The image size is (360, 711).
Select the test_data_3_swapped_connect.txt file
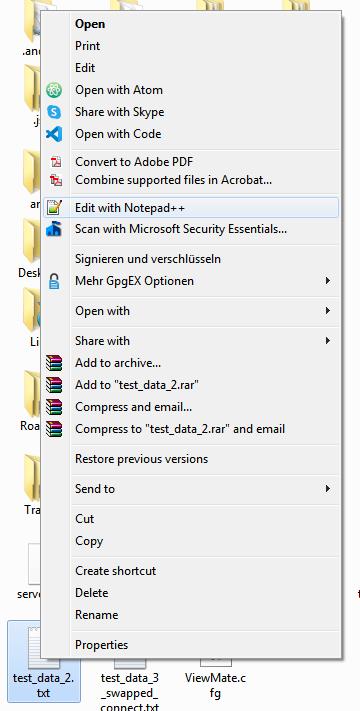click(130, 685)
